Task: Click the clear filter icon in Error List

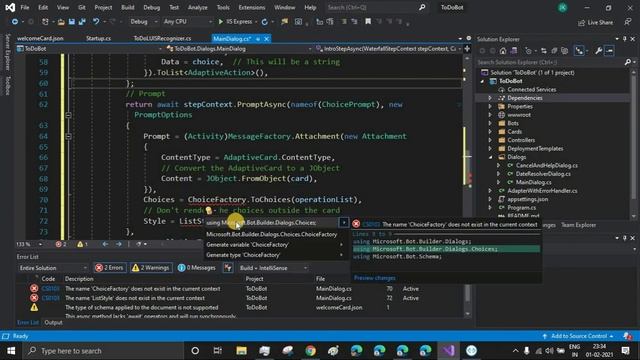Action: pyautogui.click(x=228, y=268)
